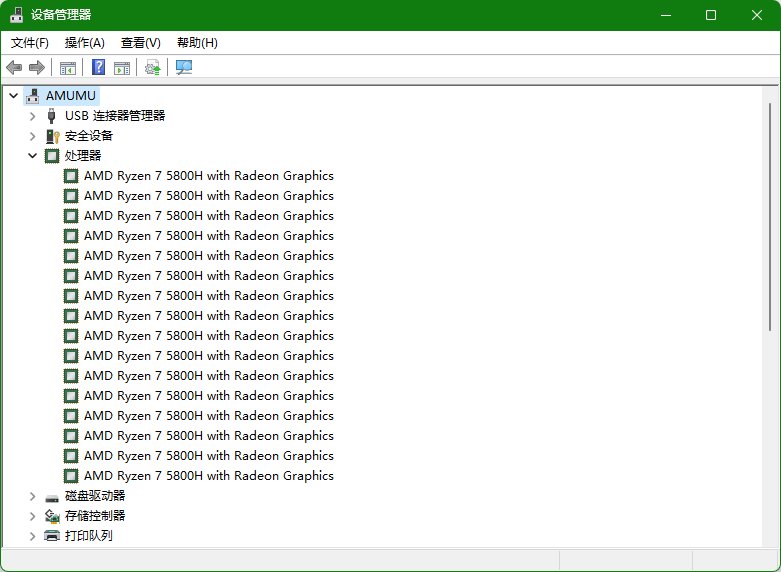Select the USB 连接器管理器 label
The height and width of the screenshot is (572, 781).
[115, 116]
